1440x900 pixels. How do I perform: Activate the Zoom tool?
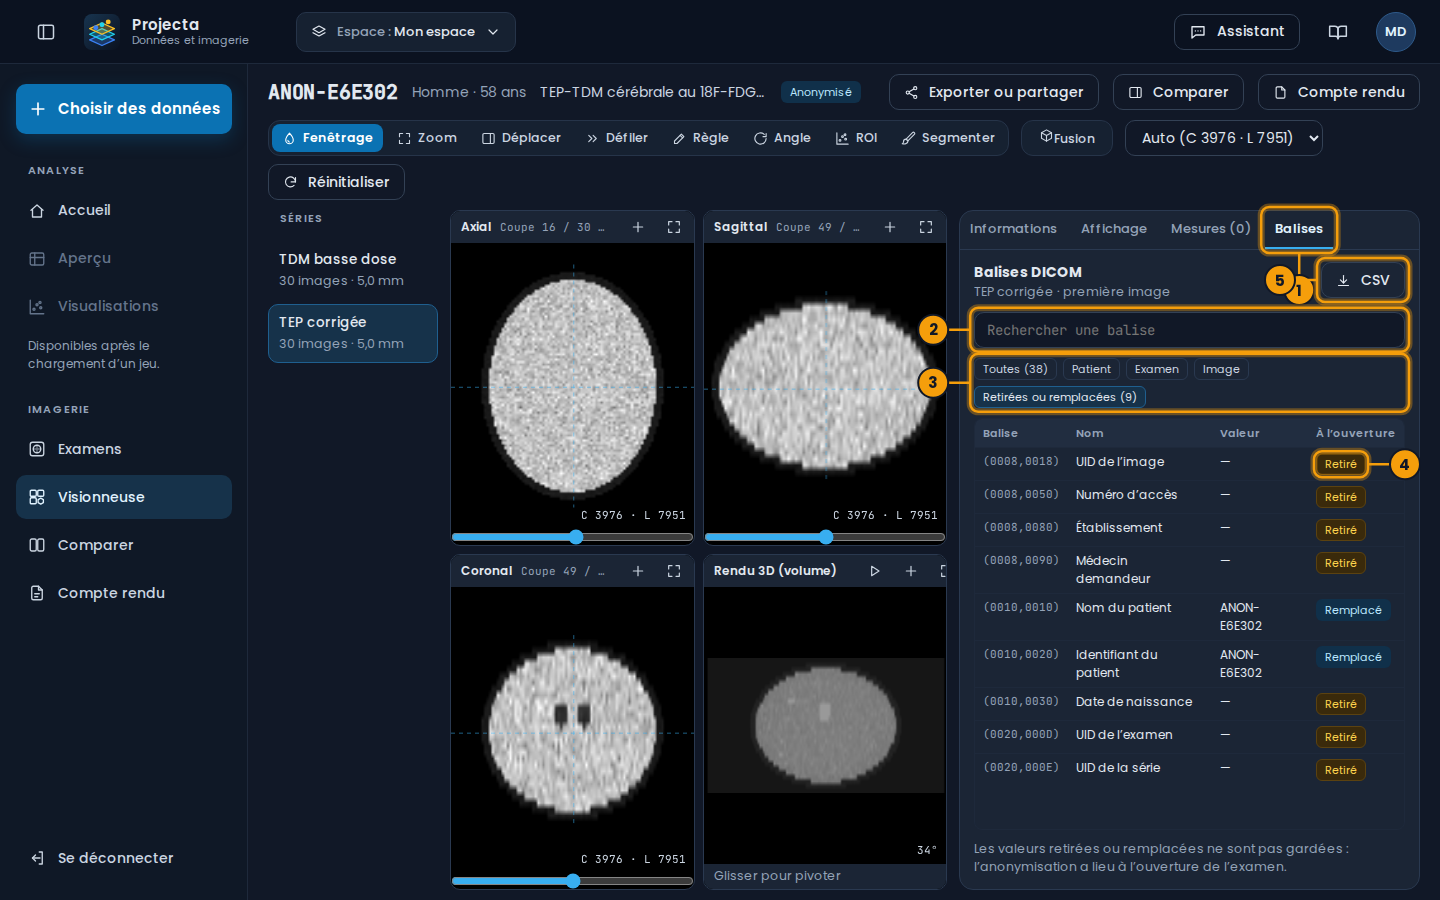pyautogui.click(x=428, y=138)
